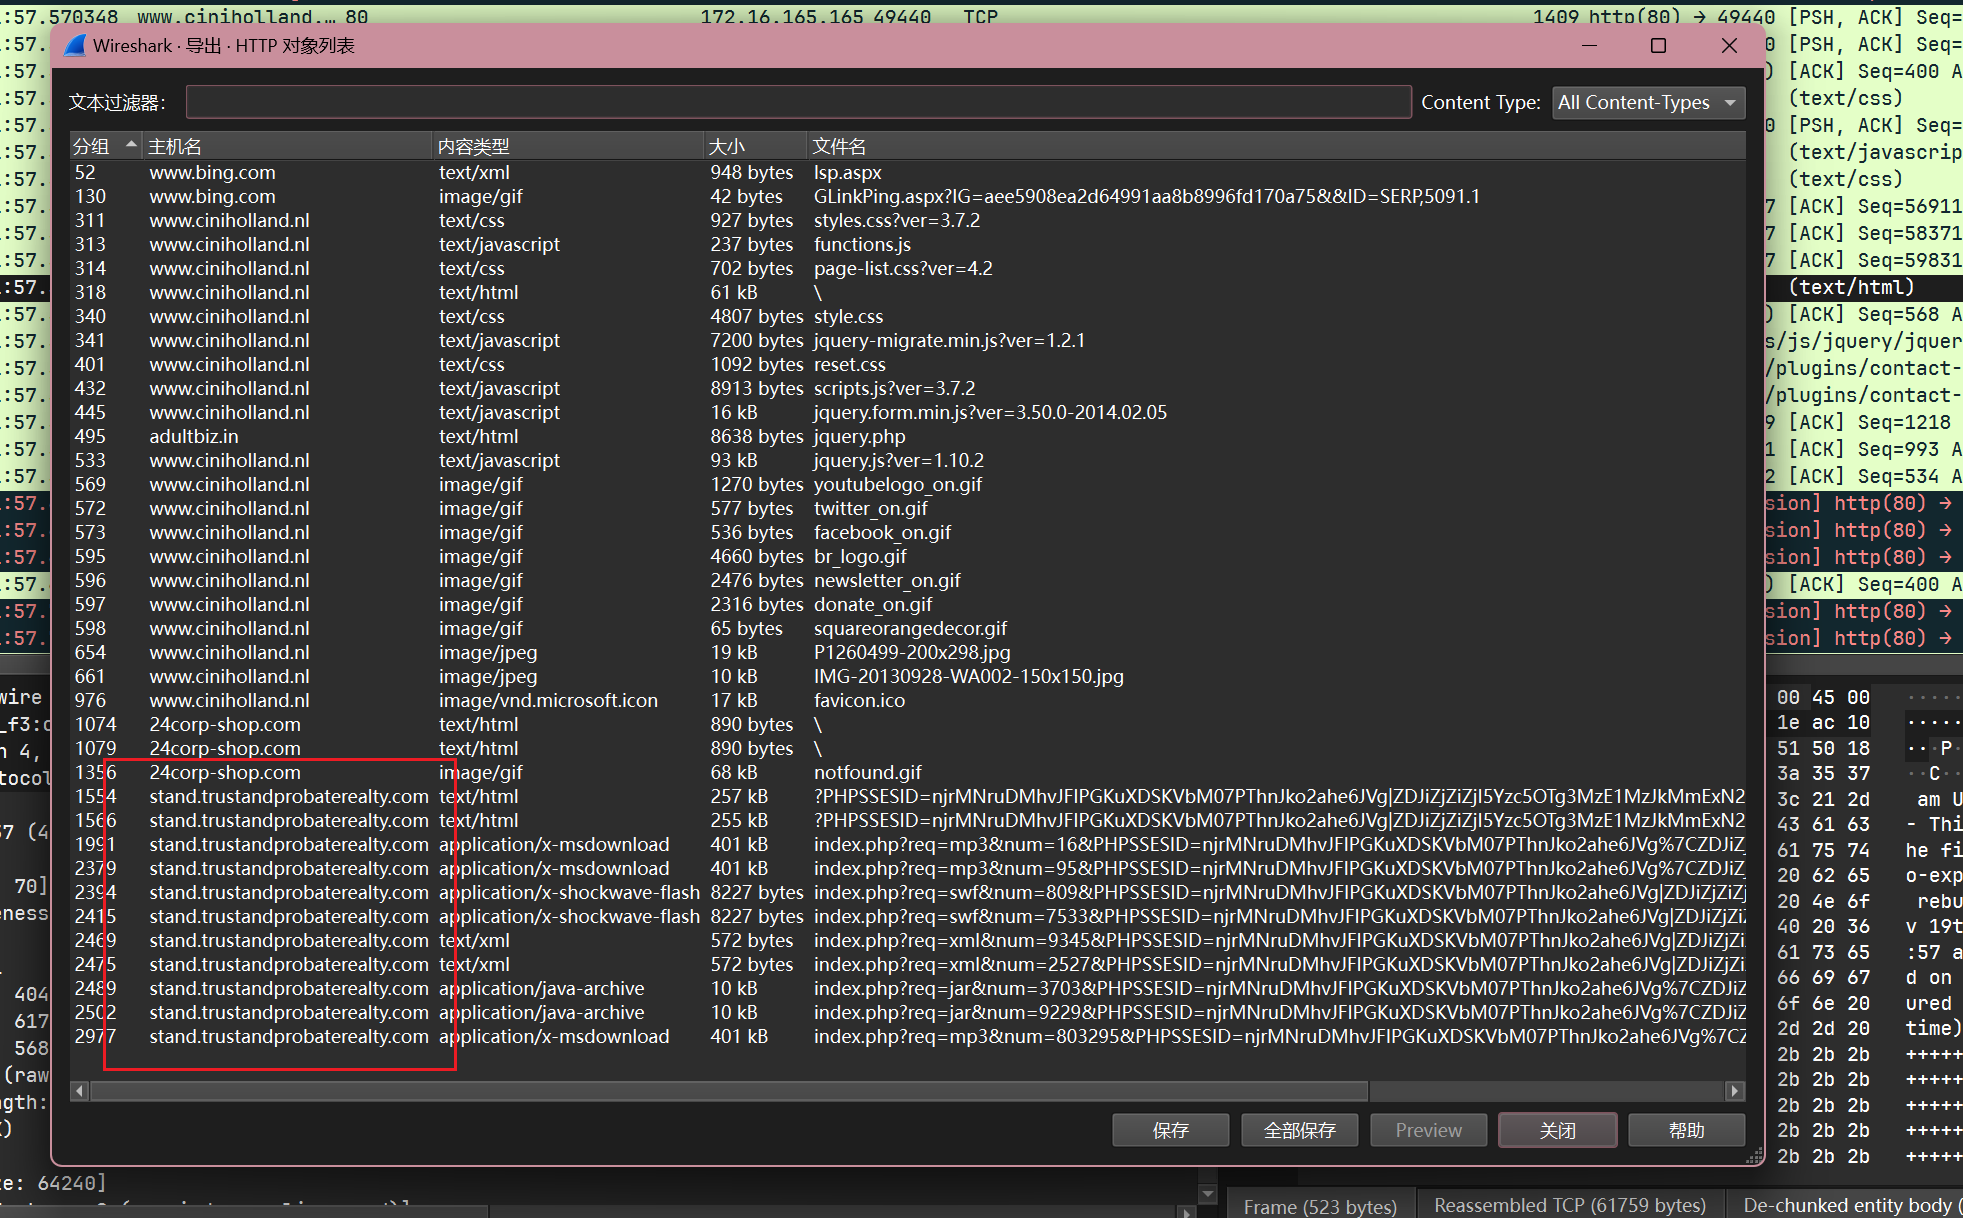Select the notfound.gif row
Screen dimensions: 1963x1218
868,772
